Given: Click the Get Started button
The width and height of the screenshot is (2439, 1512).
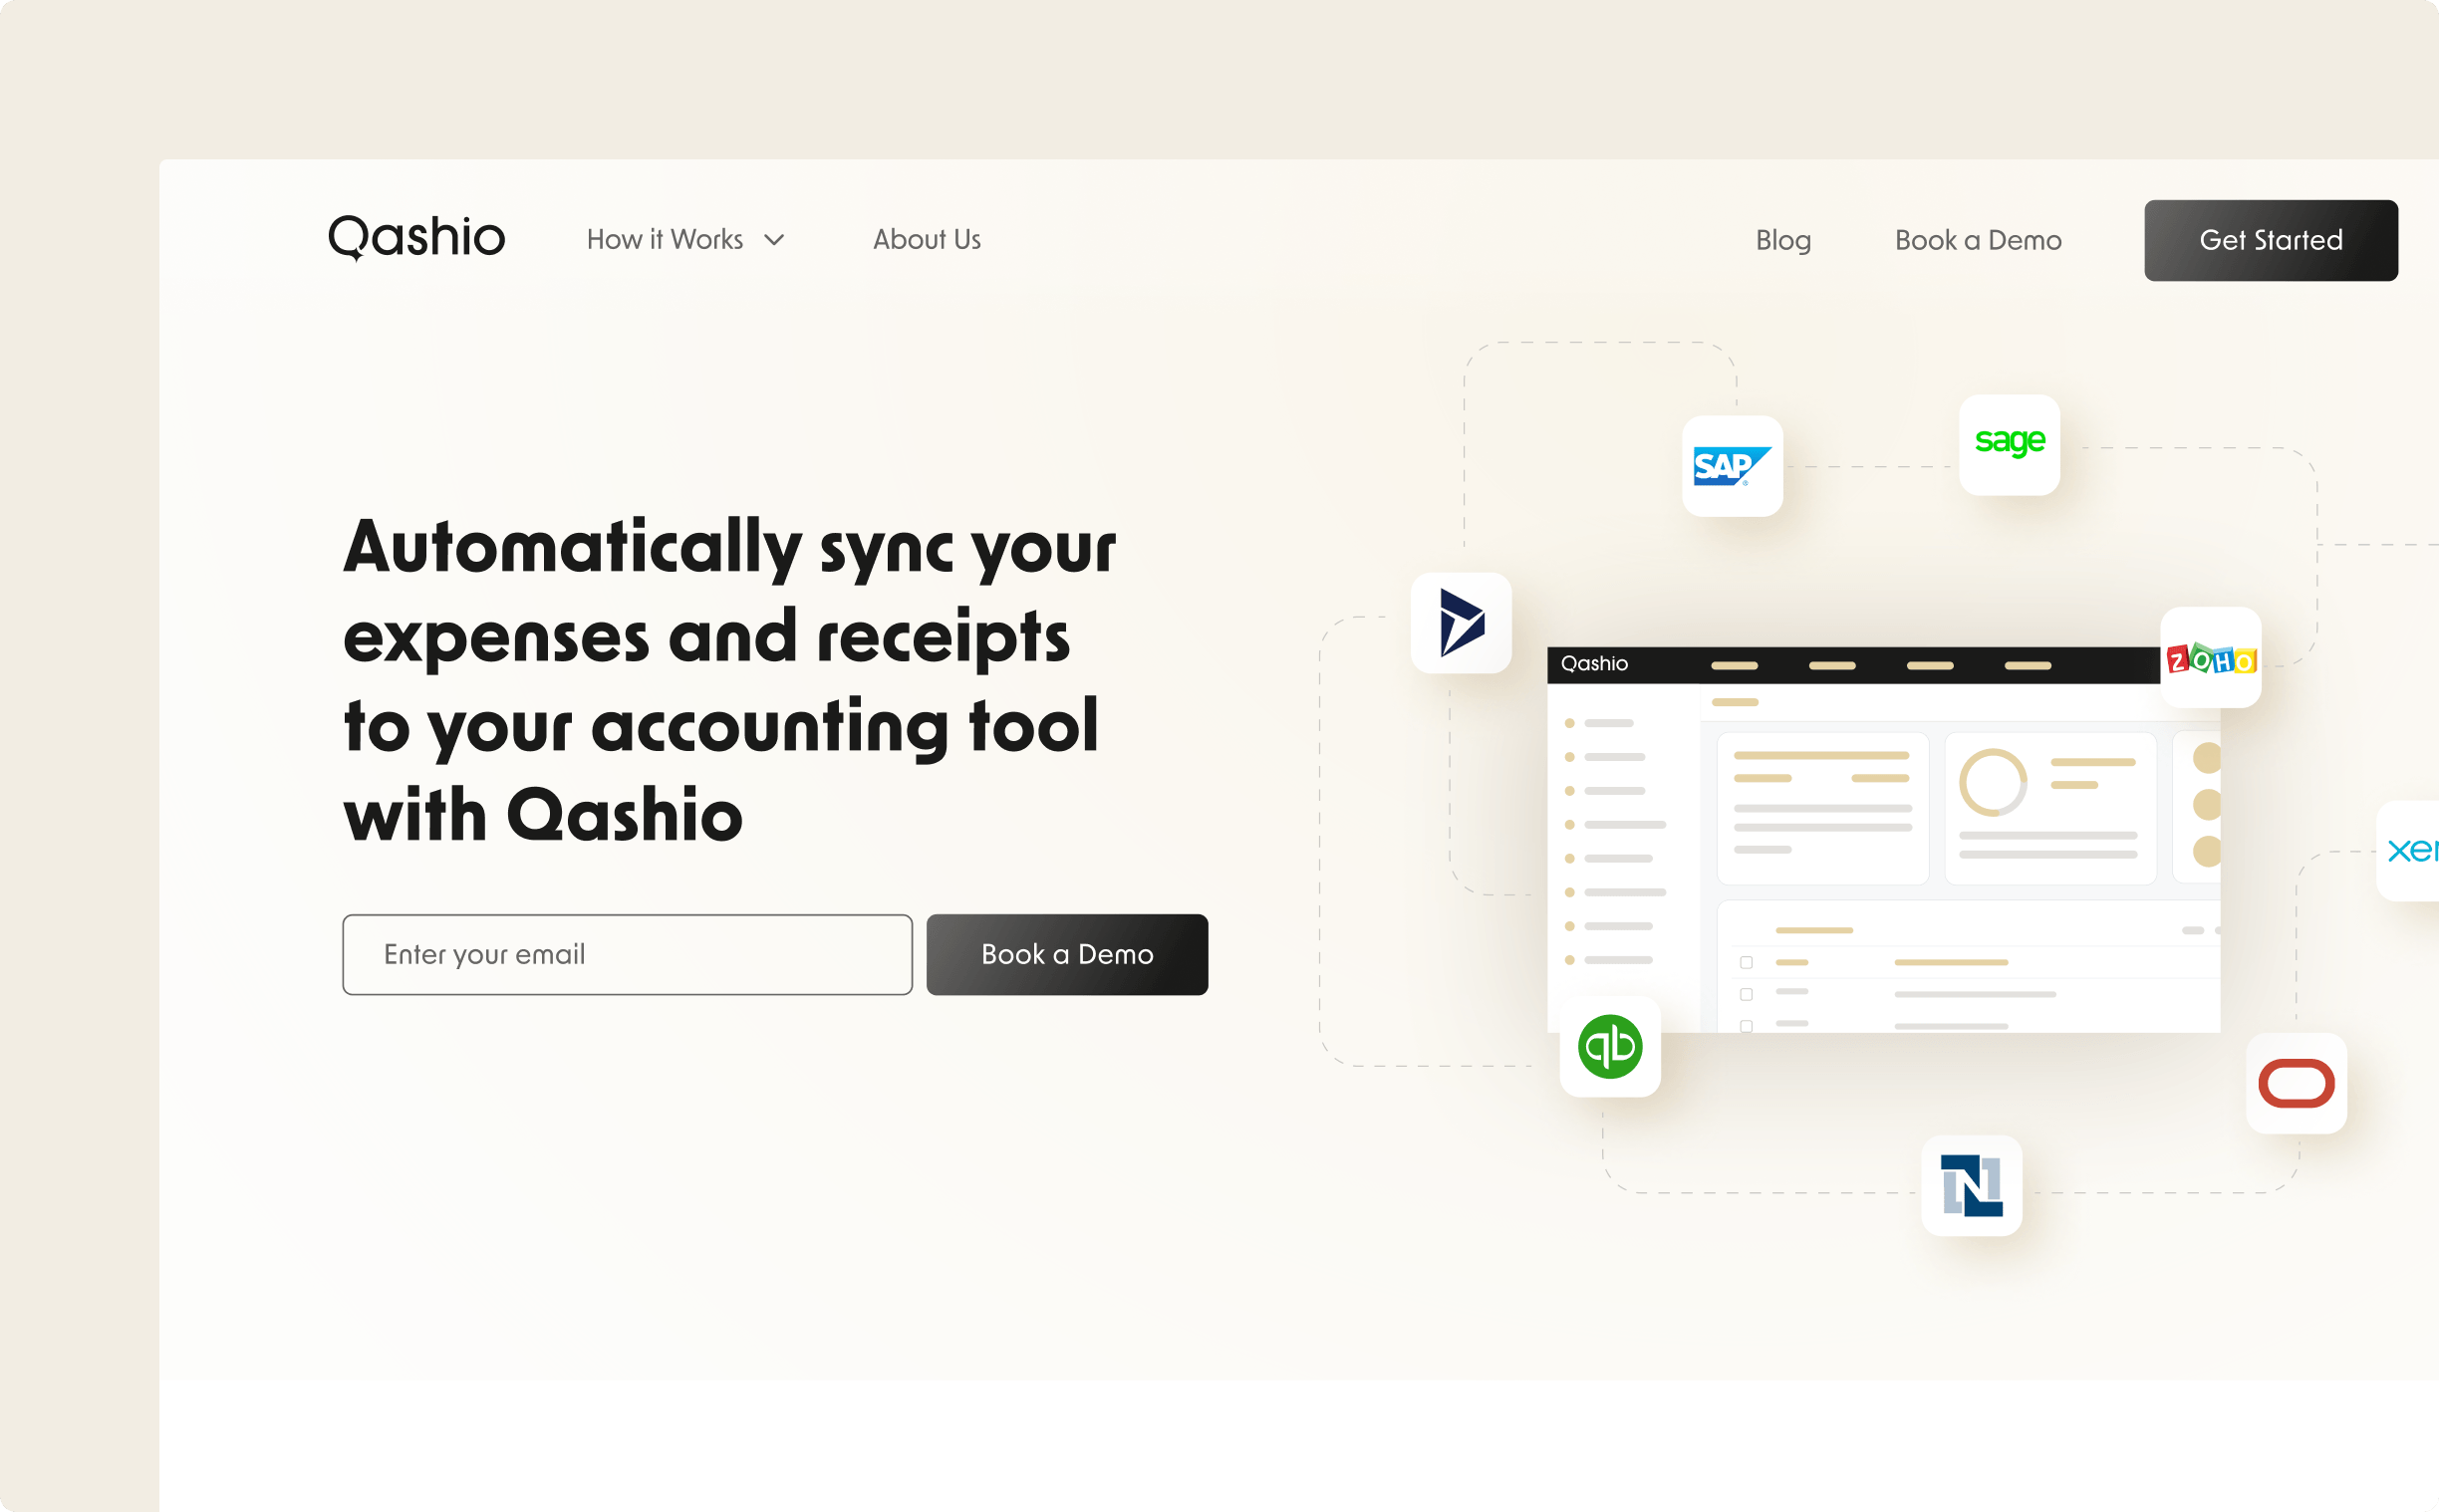Looking at the screenshot, I should pos(2270,239).
